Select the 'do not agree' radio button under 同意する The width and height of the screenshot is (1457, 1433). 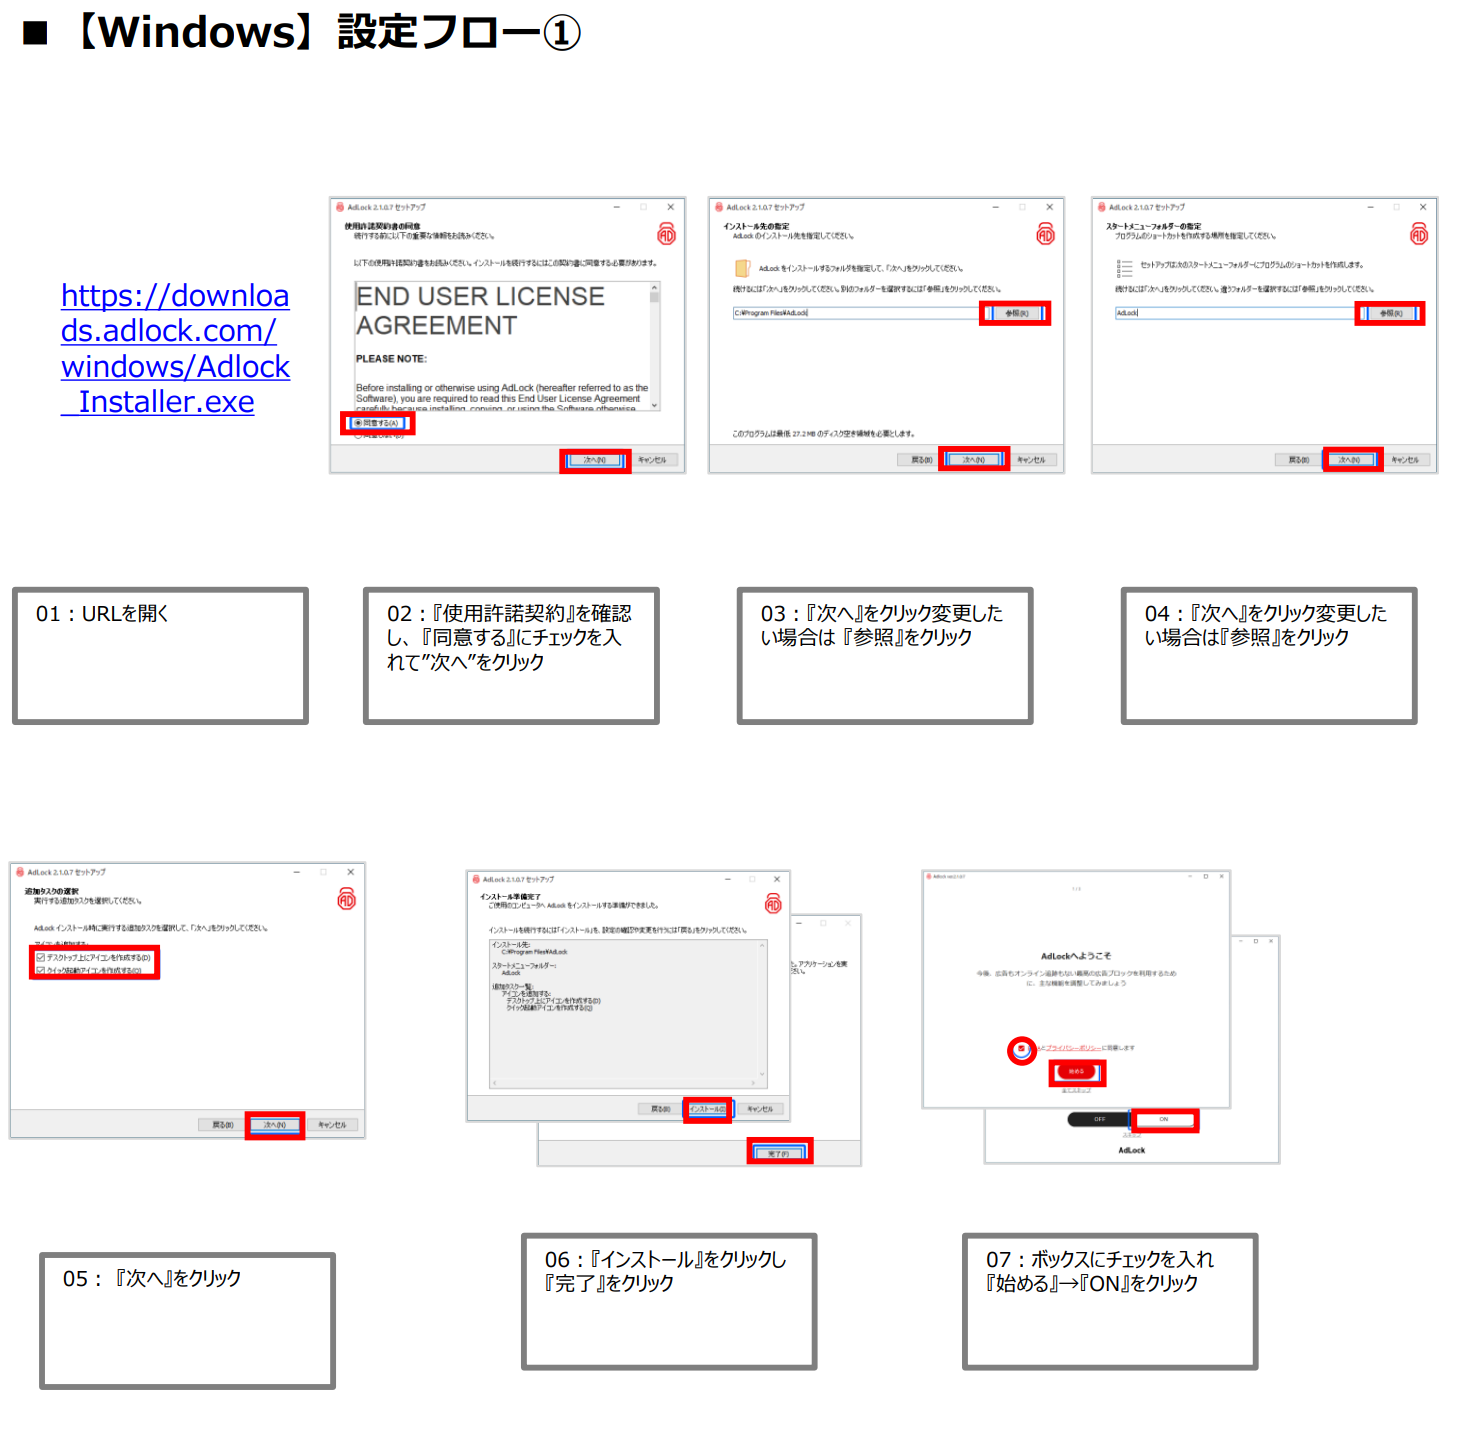(x=358, y=436)
